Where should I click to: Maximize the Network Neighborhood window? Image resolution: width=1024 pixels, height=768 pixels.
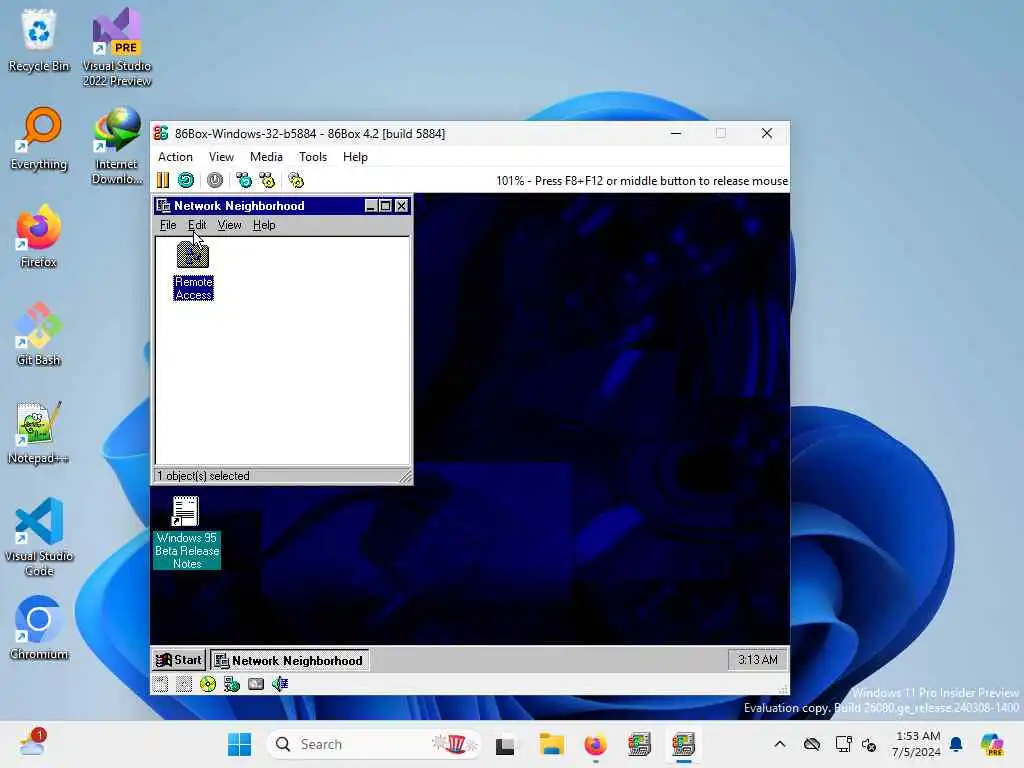[x=385, y=206]
